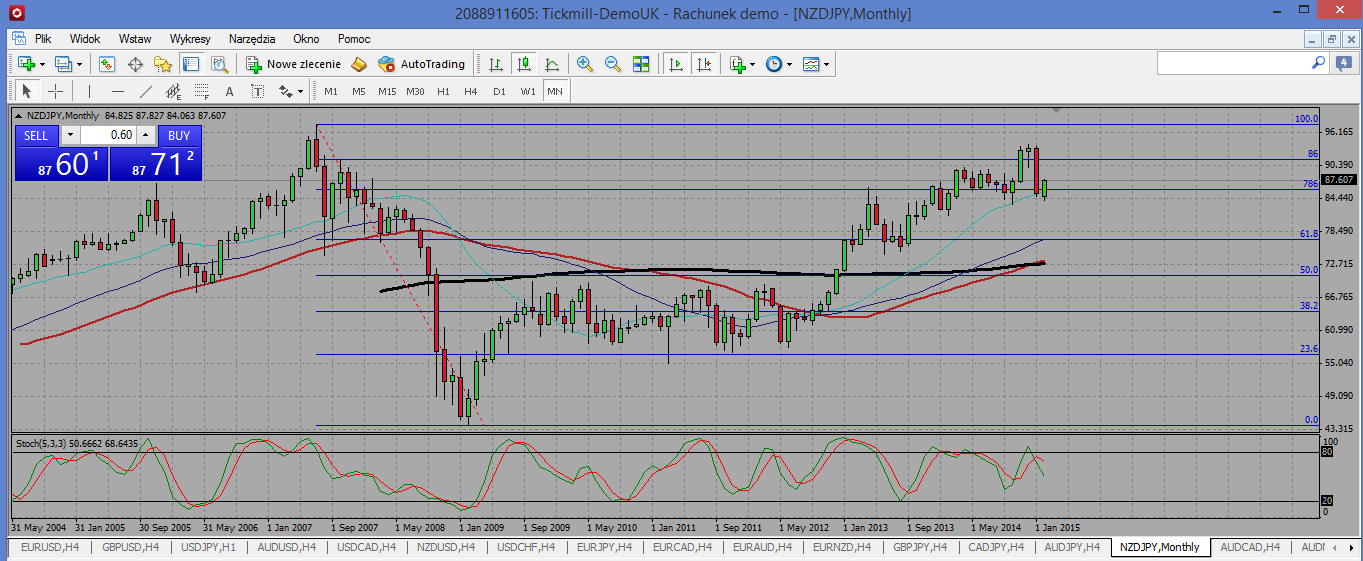The image size is (1363, 561).
Task: Select the Crosshair tool
Action: click(56, 91)
